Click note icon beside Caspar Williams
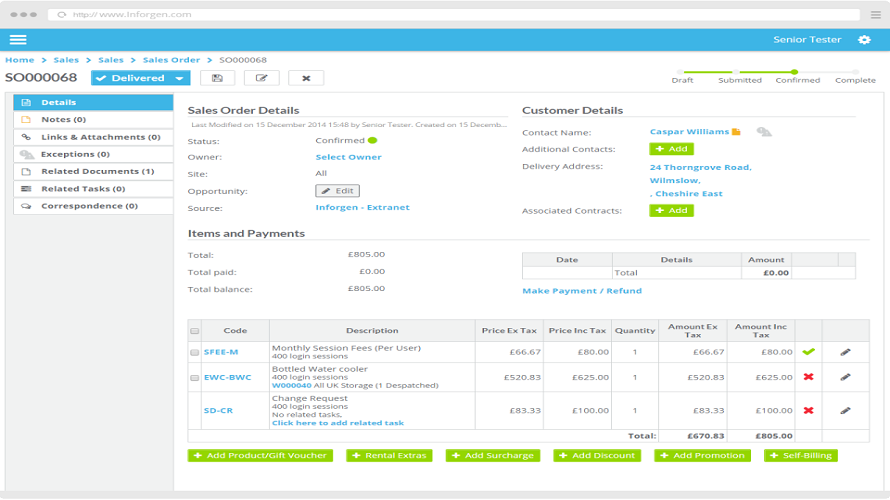 pos(736,132)
